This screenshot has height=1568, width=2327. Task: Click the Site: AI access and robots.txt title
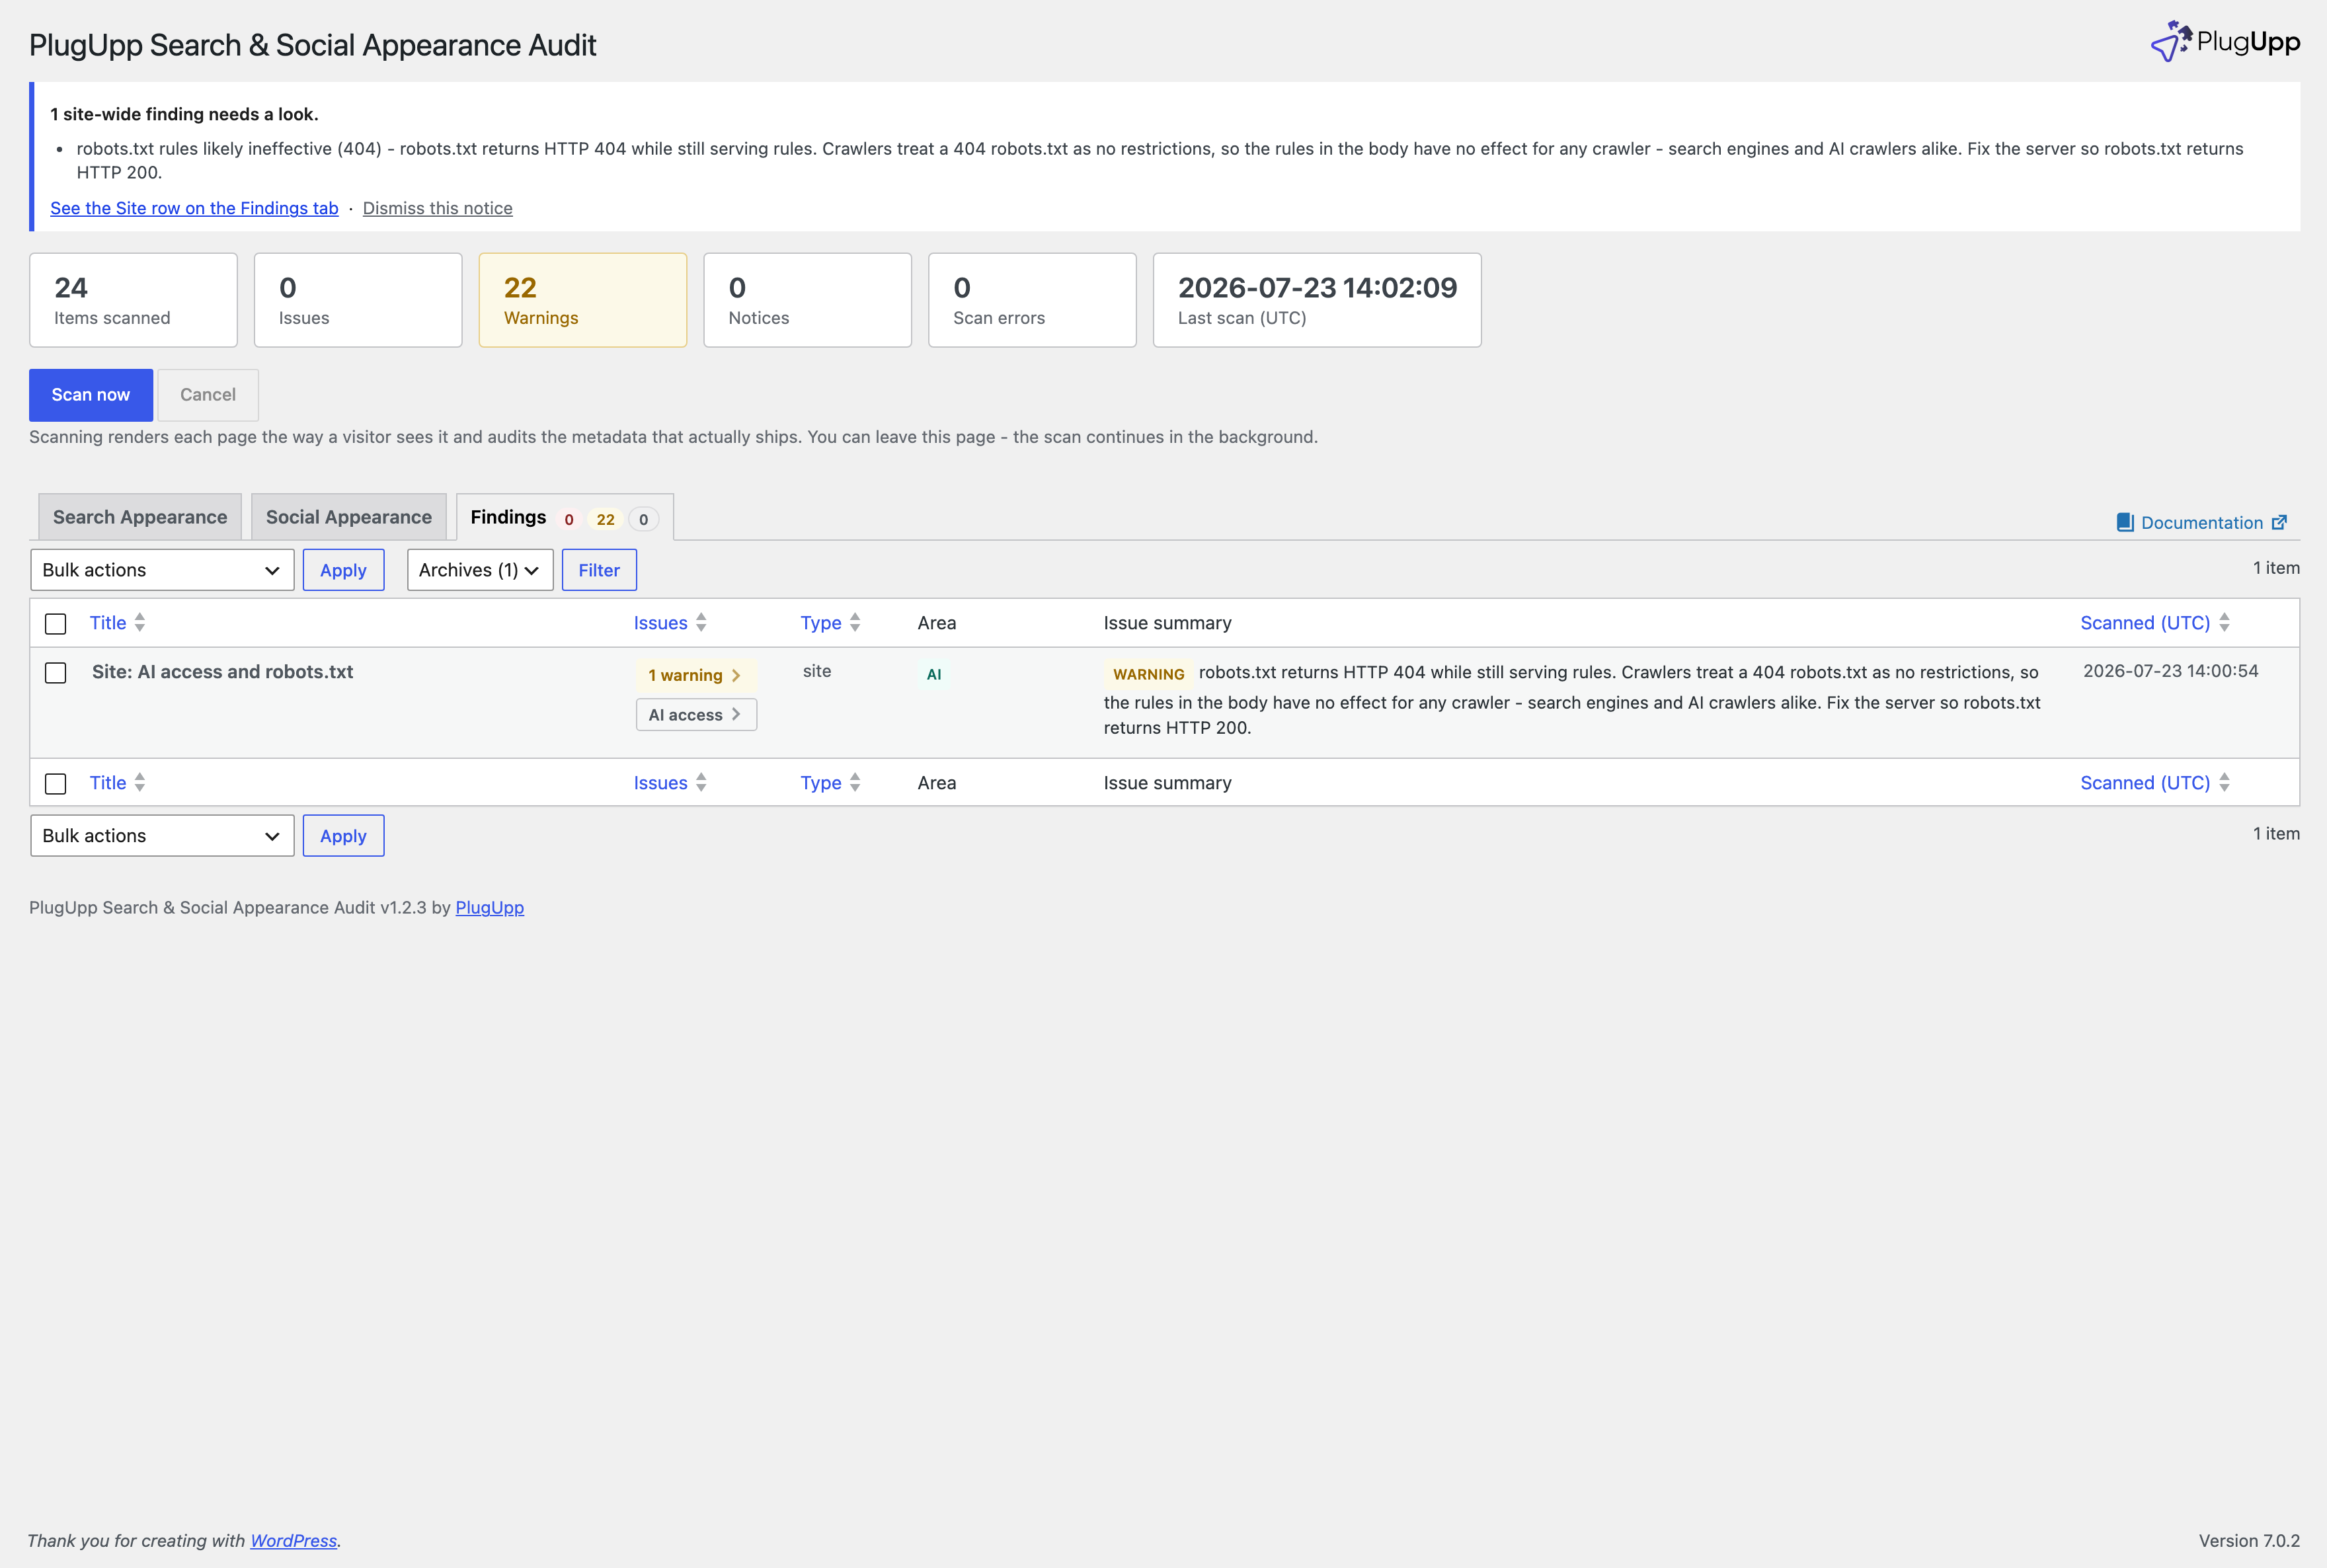coord(222,672)
